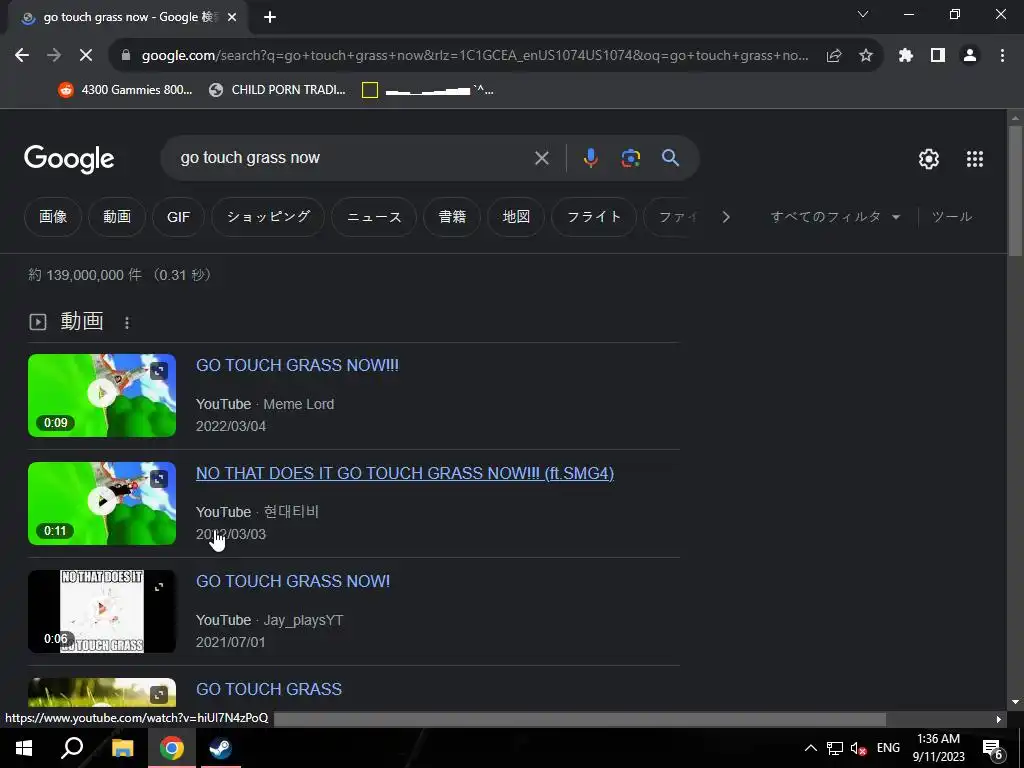This screenshot has height=768, width=1024.
Task: Search by image with Google Lens
Action: [x=630, y=158]
